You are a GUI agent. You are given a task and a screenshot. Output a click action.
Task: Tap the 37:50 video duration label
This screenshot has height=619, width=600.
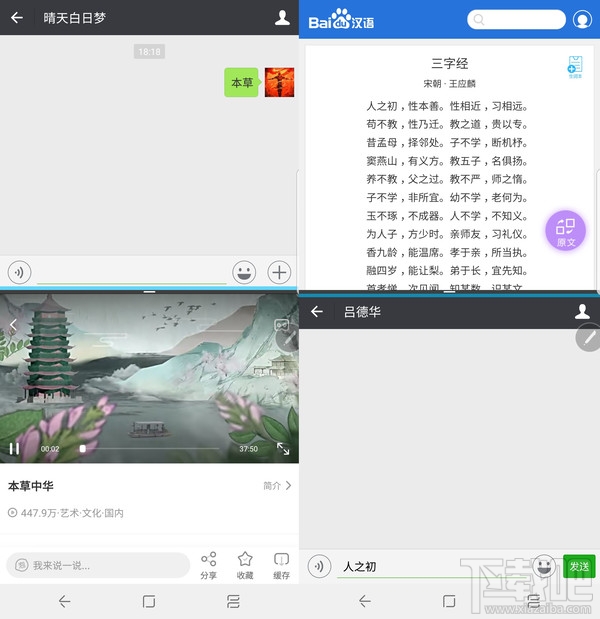pos(248,449)
